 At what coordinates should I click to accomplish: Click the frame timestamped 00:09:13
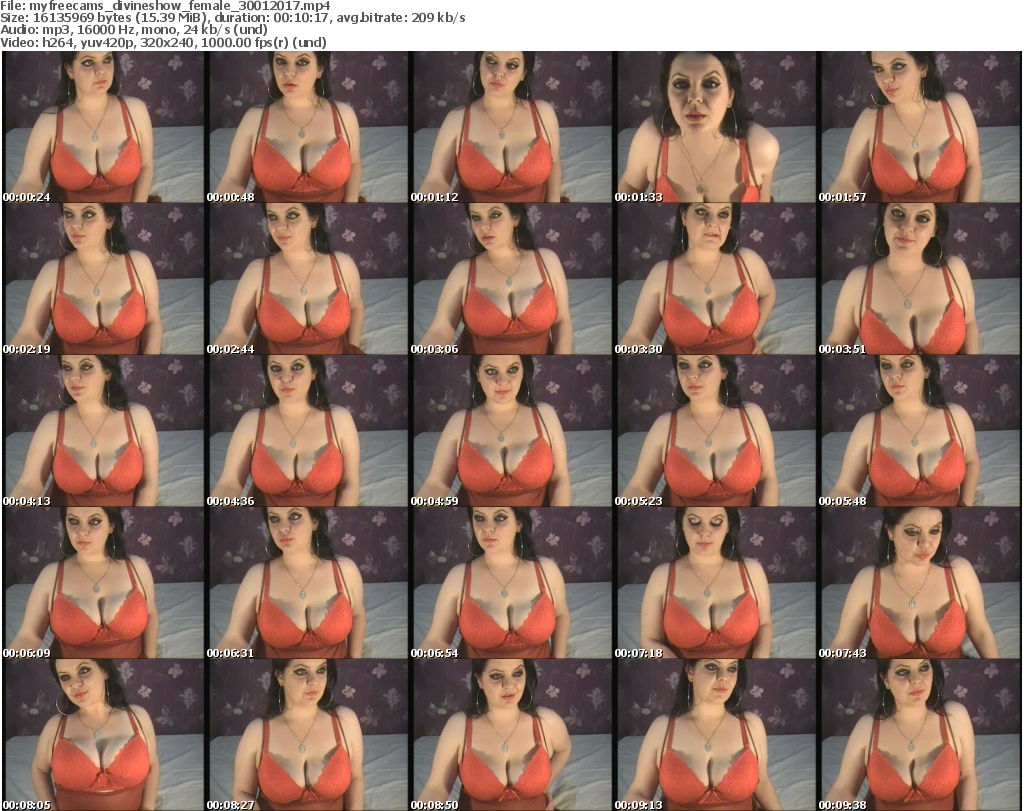tap(715, 735)
